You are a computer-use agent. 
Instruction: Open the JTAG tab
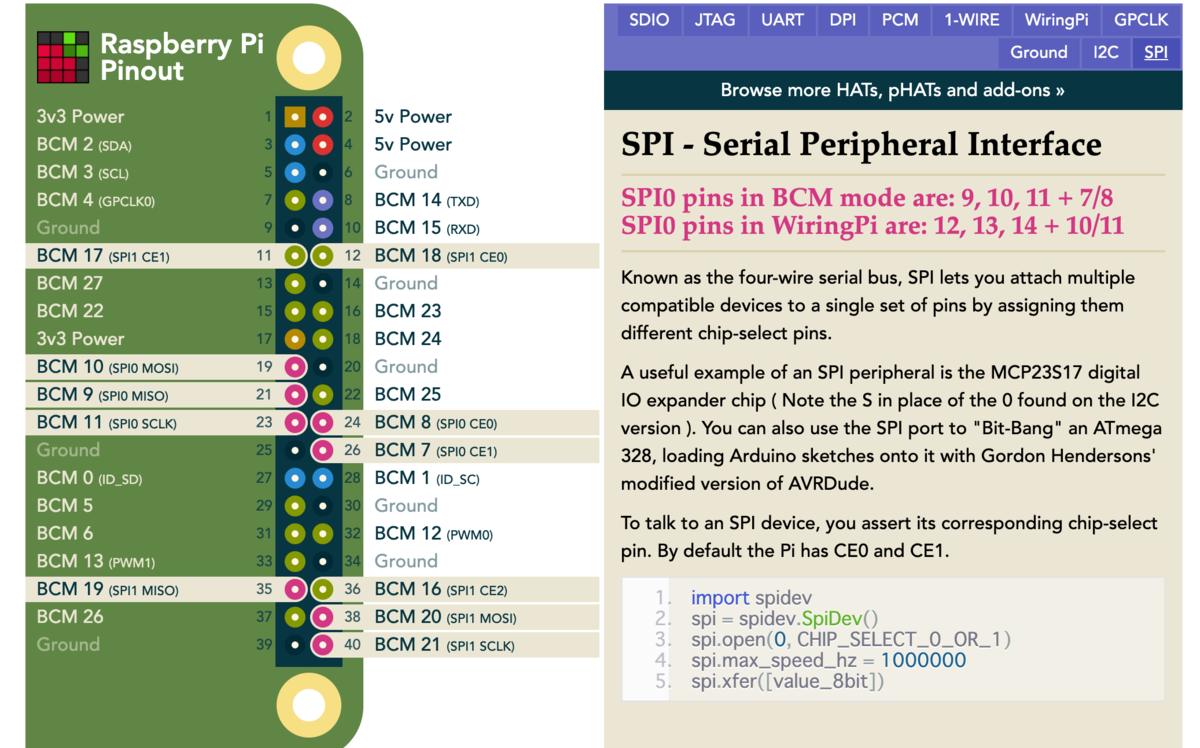(x=715, y=20)
